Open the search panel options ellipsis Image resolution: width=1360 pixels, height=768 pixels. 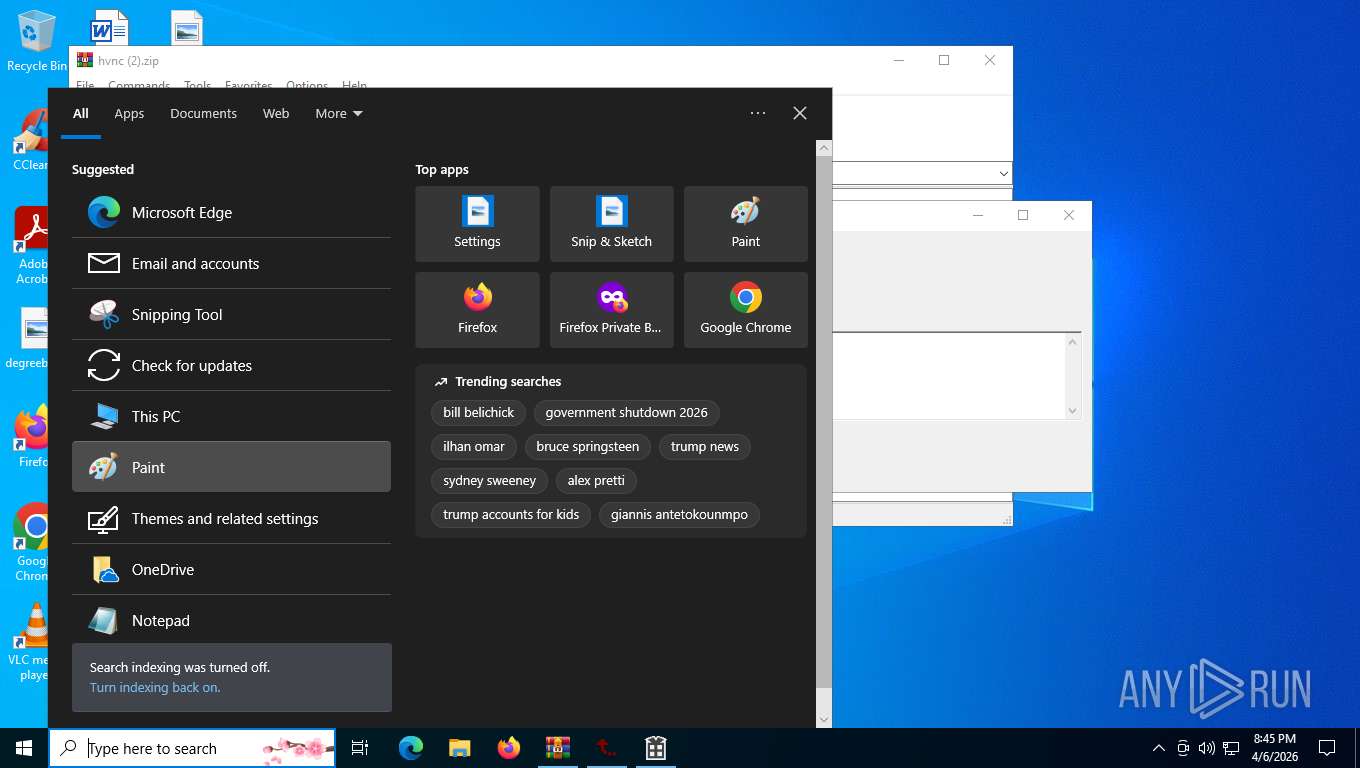758,113
